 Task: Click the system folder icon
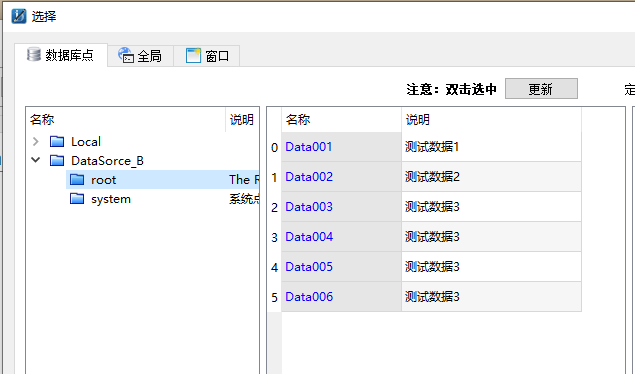tap(77, 199)
